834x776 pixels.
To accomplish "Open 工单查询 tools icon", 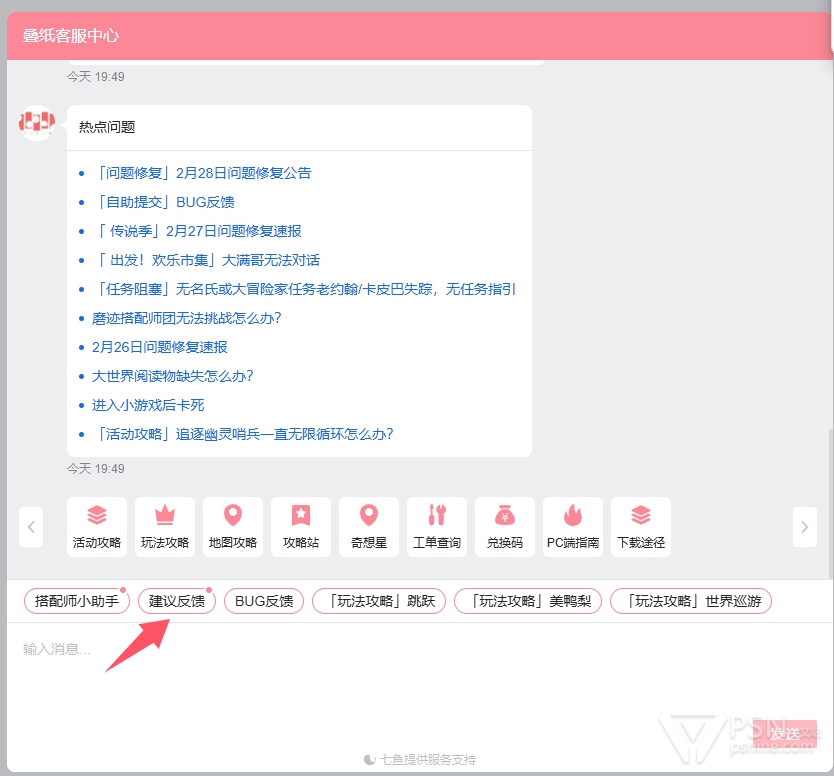I will click(437, 516).
